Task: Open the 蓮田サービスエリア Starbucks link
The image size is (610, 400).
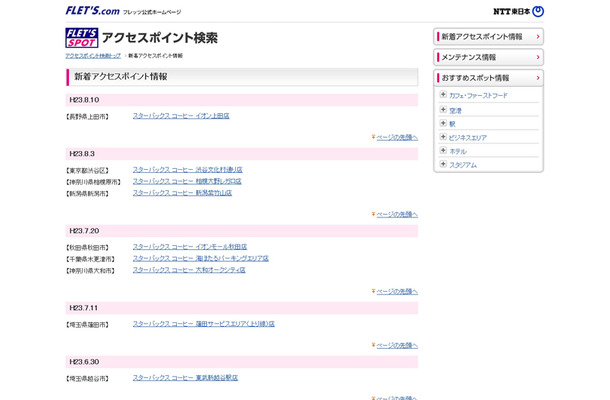Action: click(x=203, y=324)
